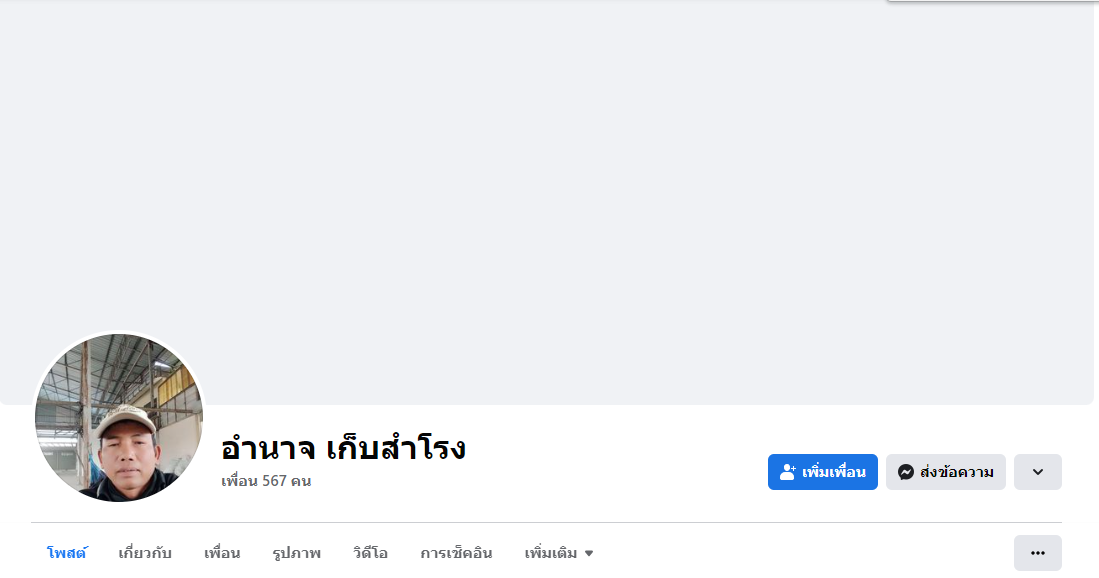Screen dimensions: 1099x578
Task: Click the blue underline beneath โพสต์
Action: pos(67,576)
